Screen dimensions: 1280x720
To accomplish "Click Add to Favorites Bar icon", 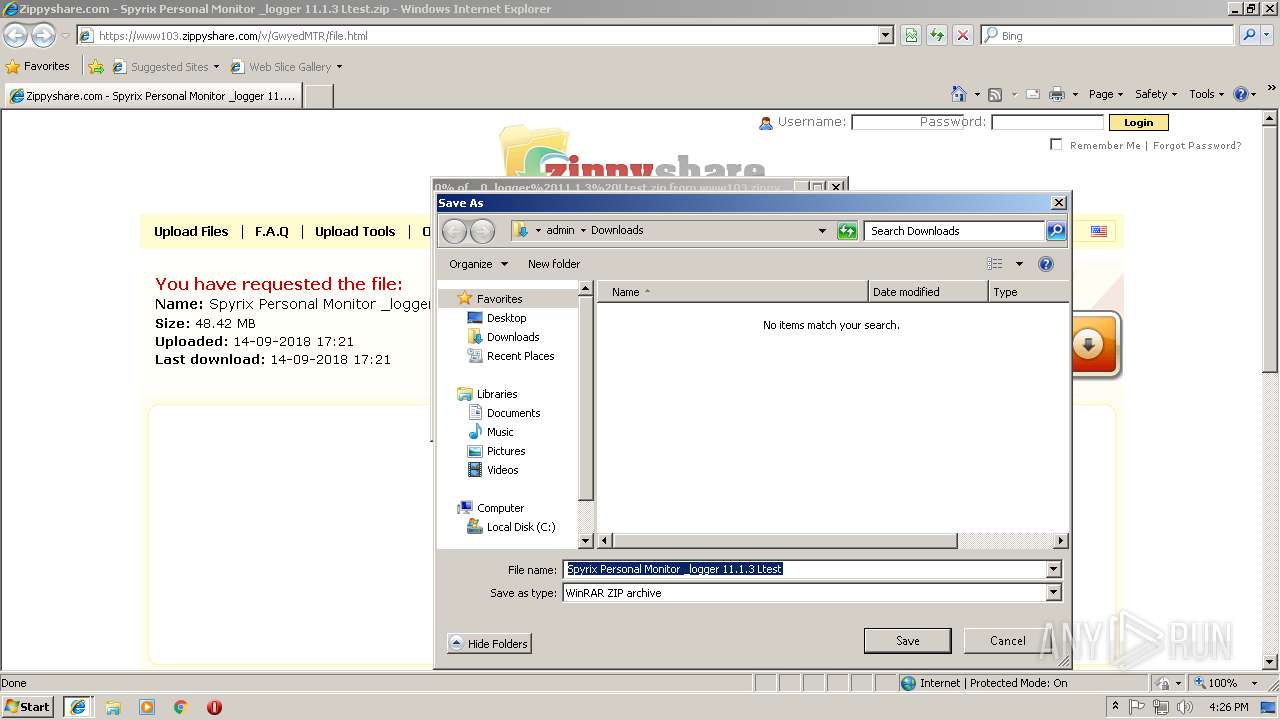I will (x=96, y=67).
